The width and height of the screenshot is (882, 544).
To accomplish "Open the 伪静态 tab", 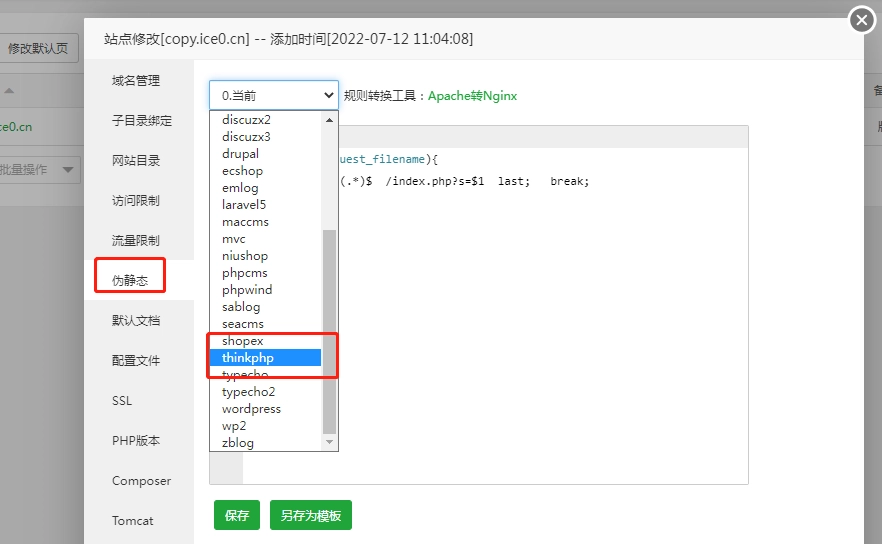I will [130, 281].
